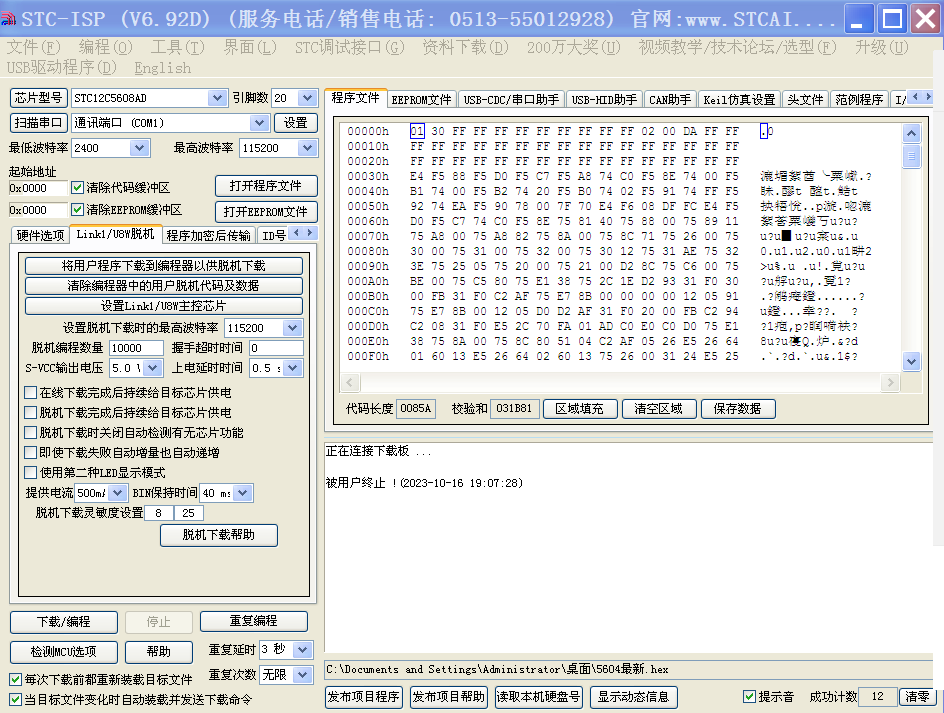The width and height of the screenshot is (944, 713).
Task: Click 扫描串口 button
Action: pyautogui.click(x=39, y=123)
